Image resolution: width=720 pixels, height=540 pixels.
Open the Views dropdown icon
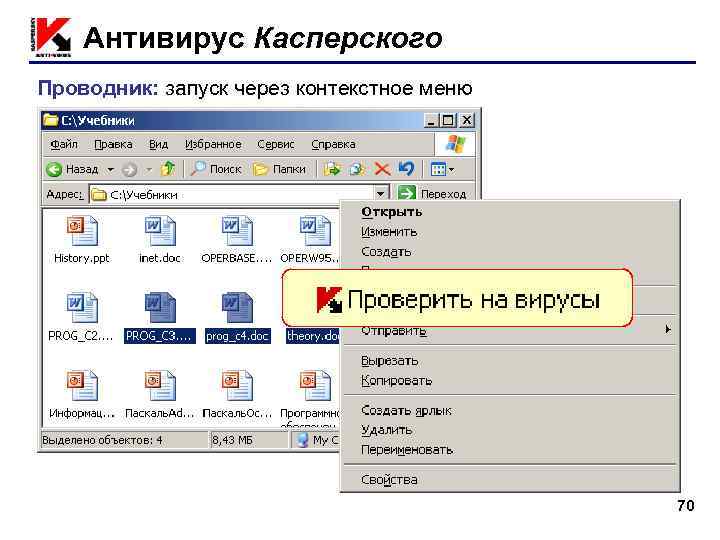pyautogui.click(x=442, y=169)
